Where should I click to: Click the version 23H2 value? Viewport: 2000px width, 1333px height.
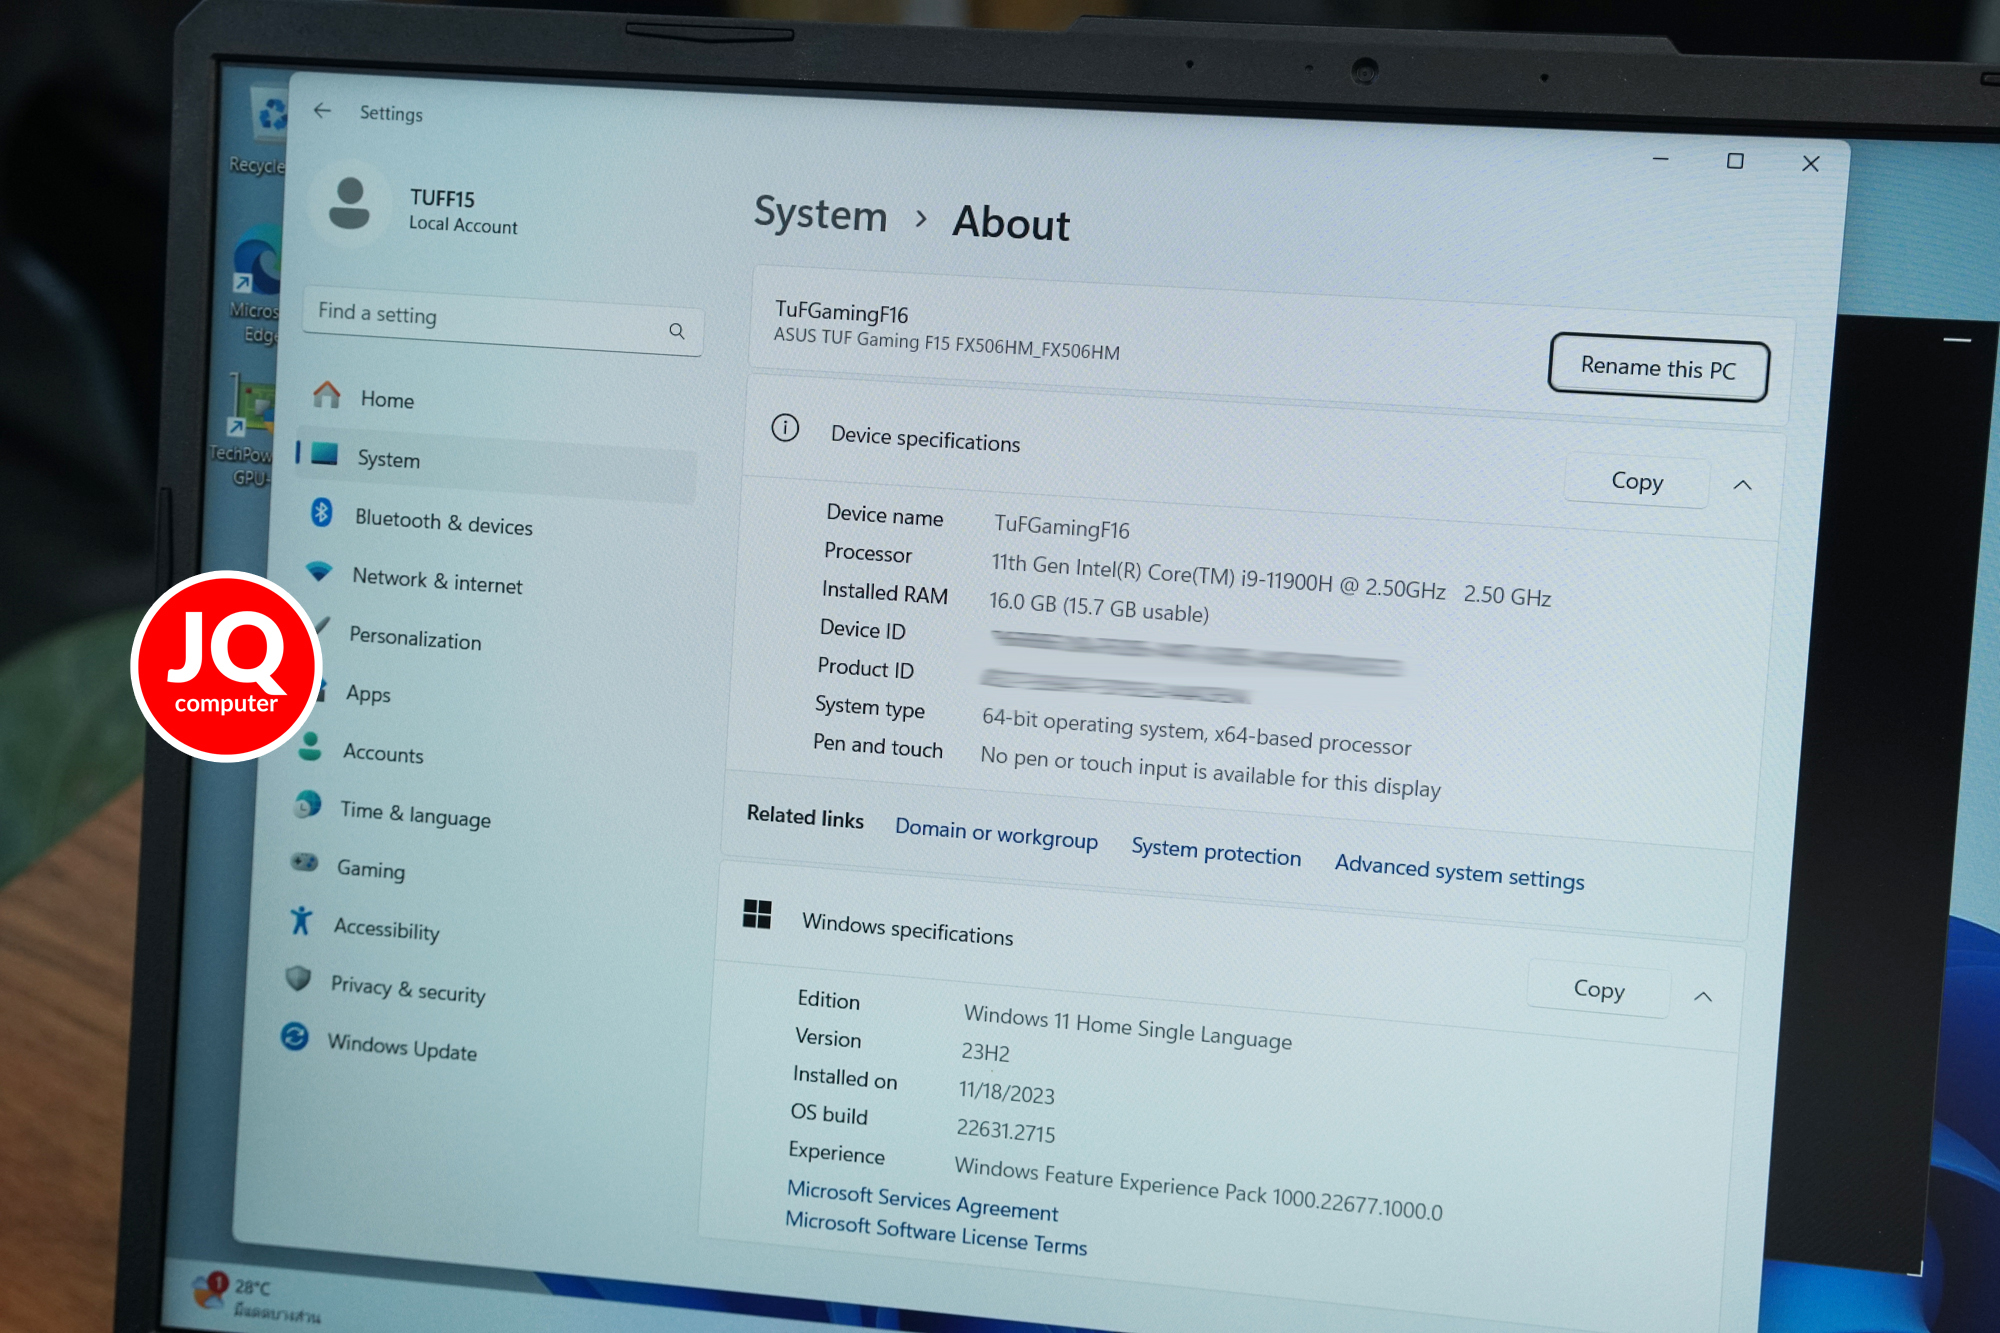point(986,1052)
